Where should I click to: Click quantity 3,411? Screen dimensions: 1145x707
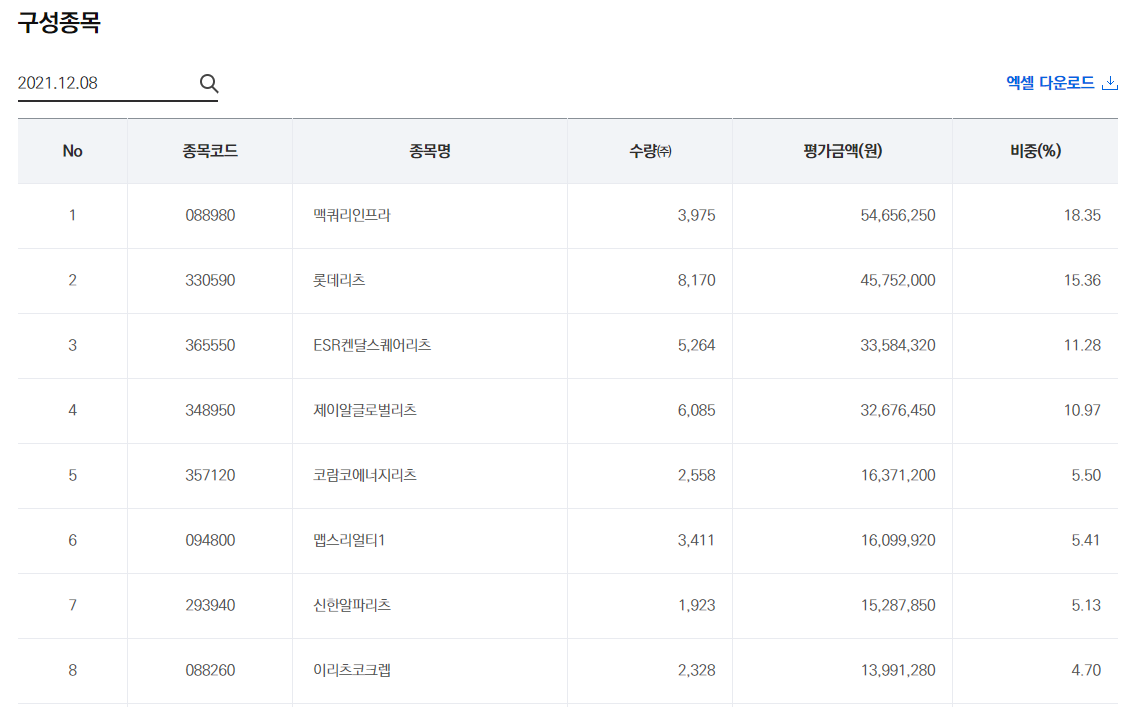click(697, 540)
